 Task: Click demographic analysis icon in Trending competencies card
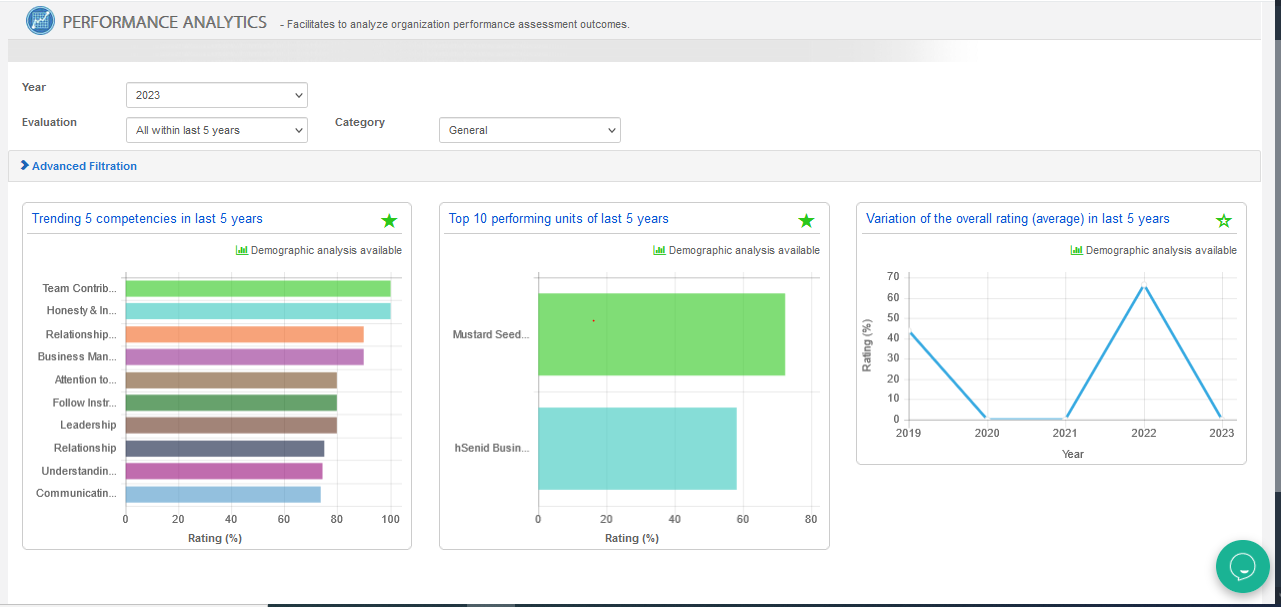pyautogui.click(x=241, y=250)
